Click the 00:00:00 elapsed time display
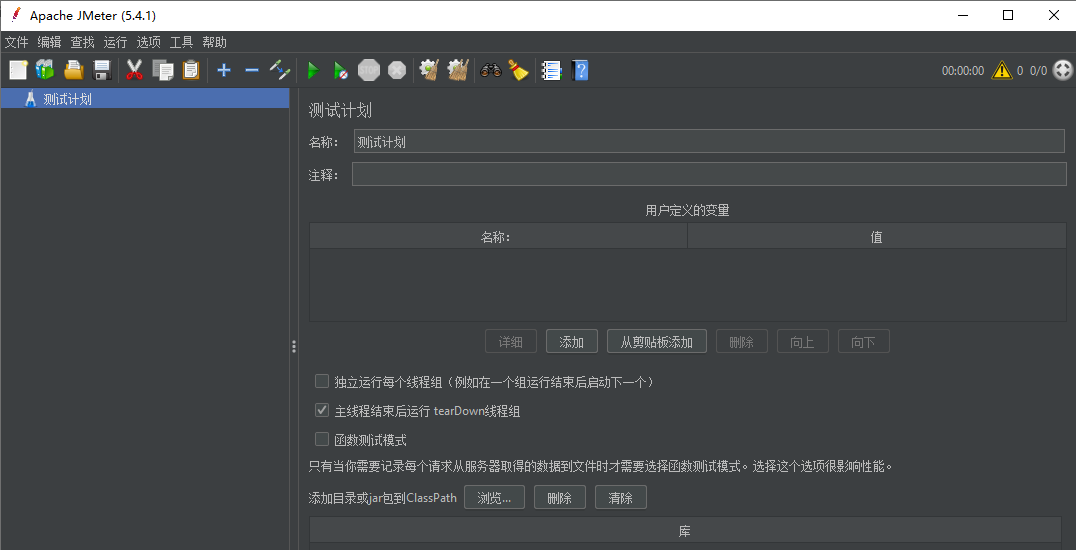Screen dimensions: 1076x550 click(x=963, y=70)
